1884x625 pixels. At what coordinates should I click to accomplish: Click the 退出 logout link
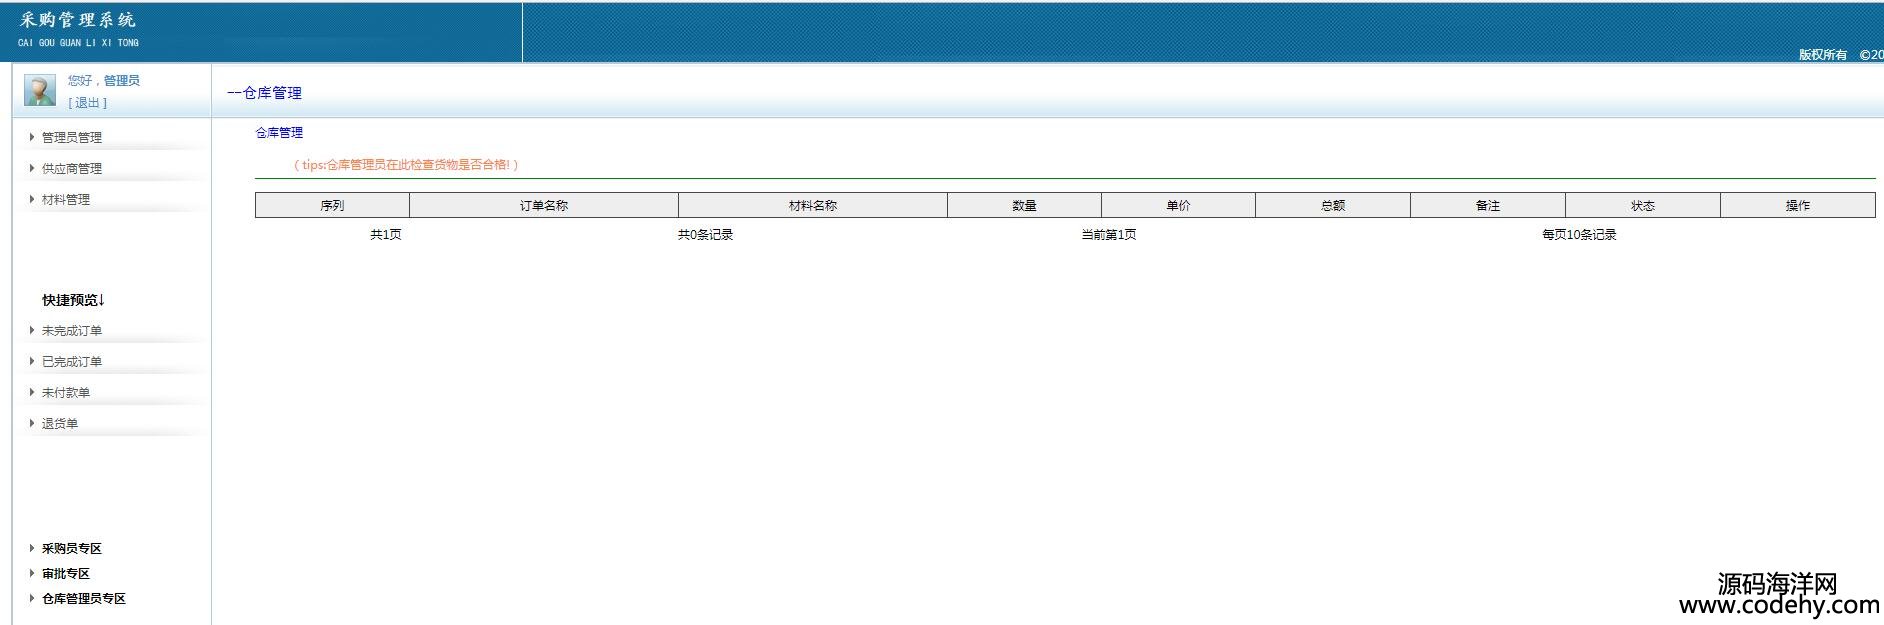tap(88, 103)
